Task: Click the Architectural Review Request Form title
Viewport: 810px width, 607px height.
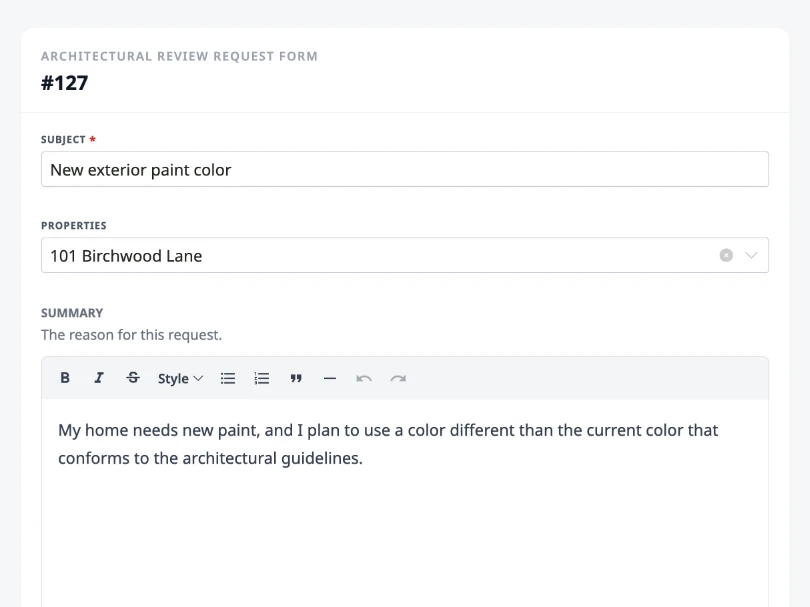Action: 179,56
